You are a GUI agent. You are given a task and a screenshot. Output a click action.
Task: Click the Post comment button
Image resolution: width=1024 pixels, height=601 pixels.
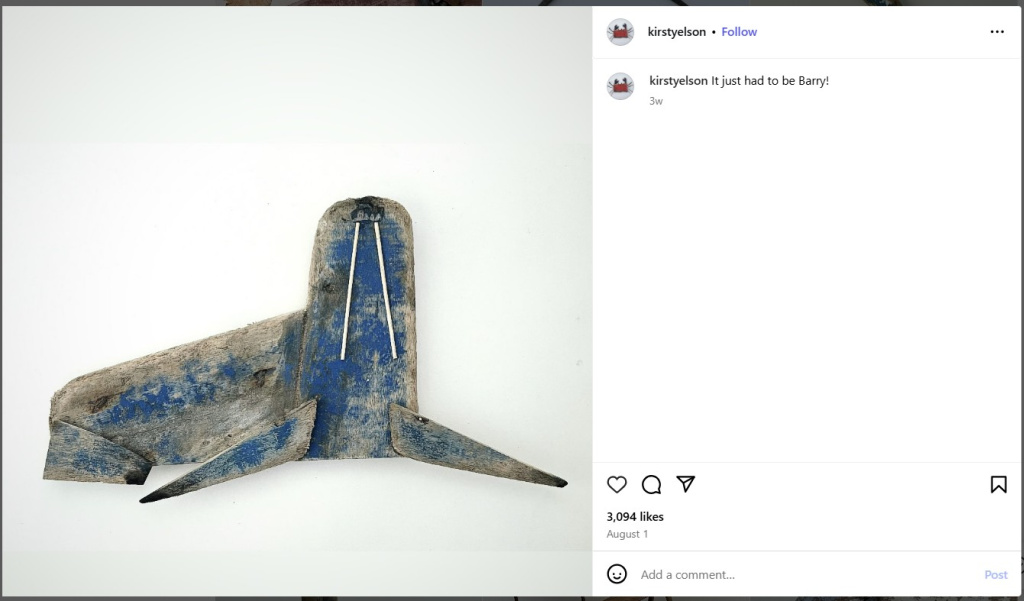pyautogui.click(x=995, y=575)
